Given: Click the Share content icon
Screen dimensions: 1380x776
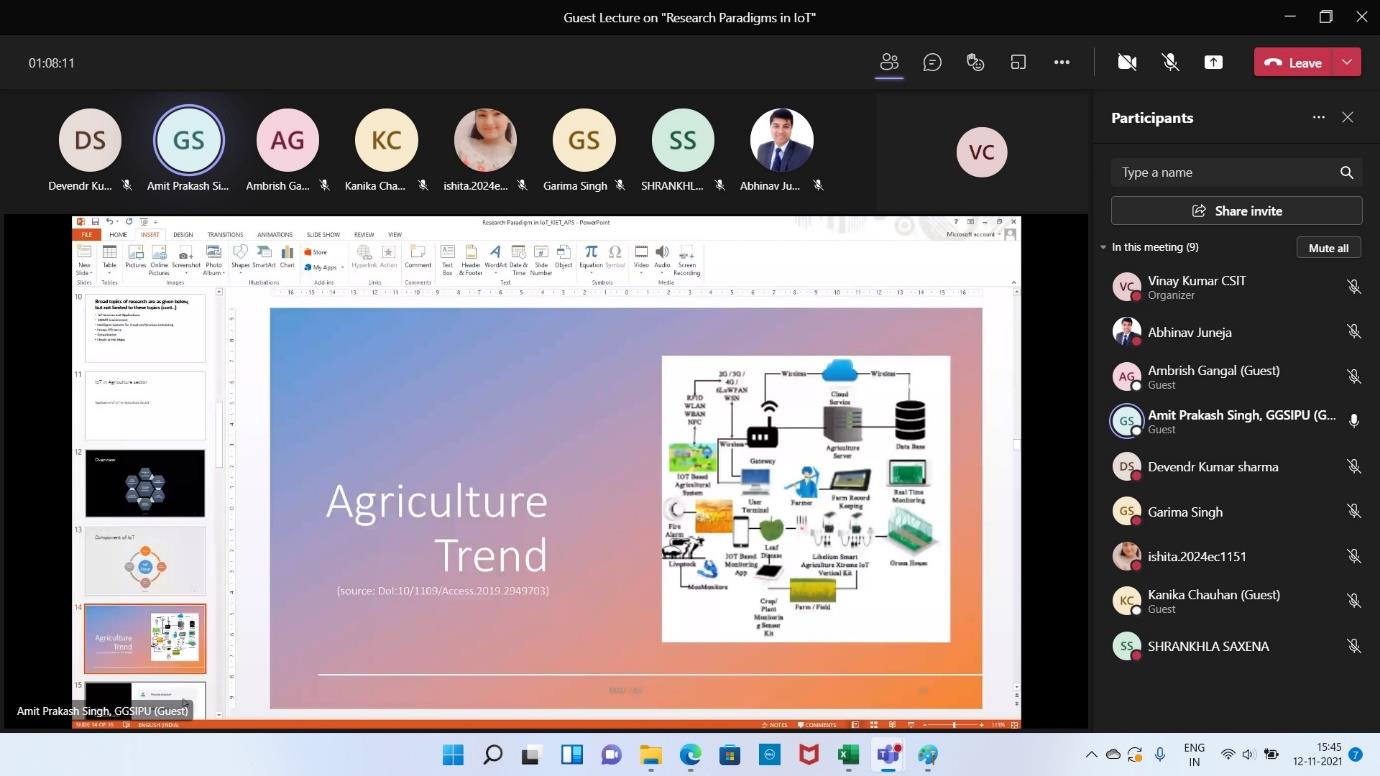Looking at the screenshot, I should pos(1213,62).
